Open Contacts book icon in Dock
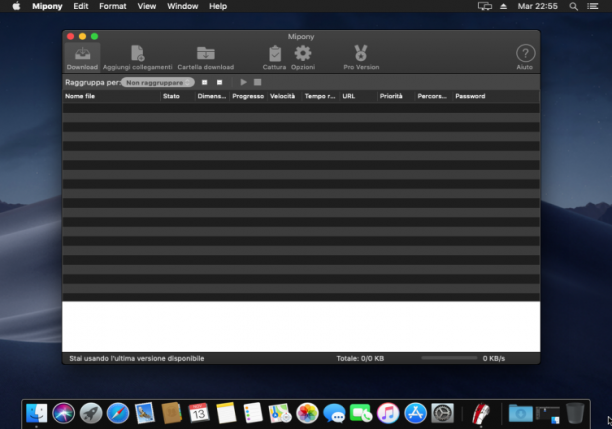Viewport: 612px width, 429px height. (172, 413)
